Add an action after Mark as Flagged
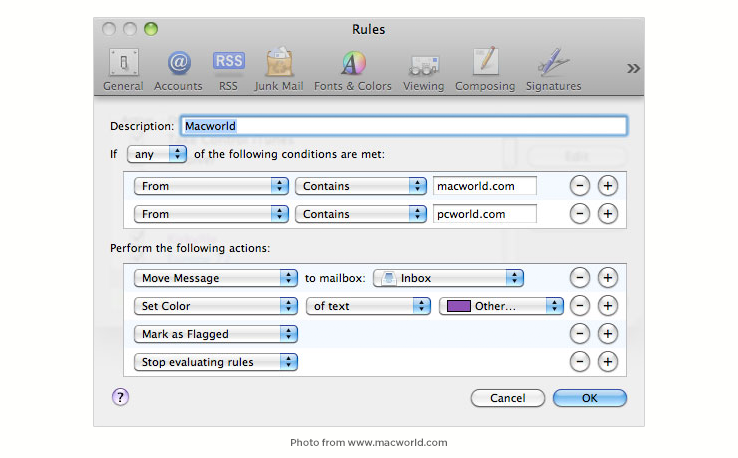The image size is (738, 458). click(608, 334)
